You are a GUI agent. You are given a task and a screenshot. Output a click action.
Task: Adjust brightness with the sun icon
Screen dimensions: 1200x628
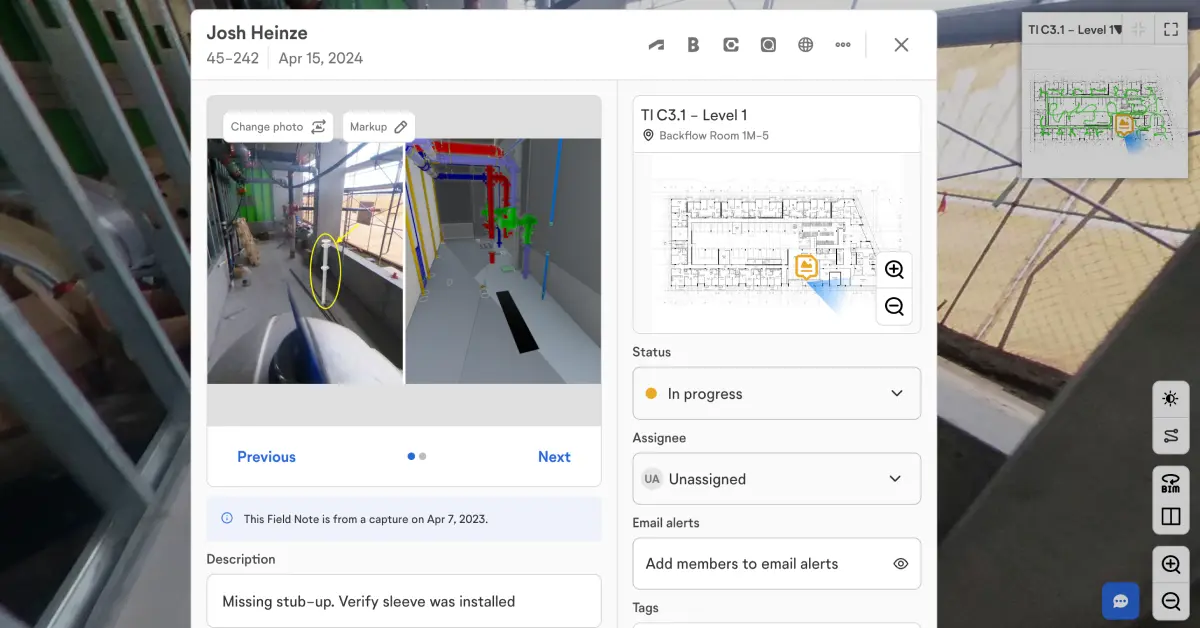[1170, 397]
